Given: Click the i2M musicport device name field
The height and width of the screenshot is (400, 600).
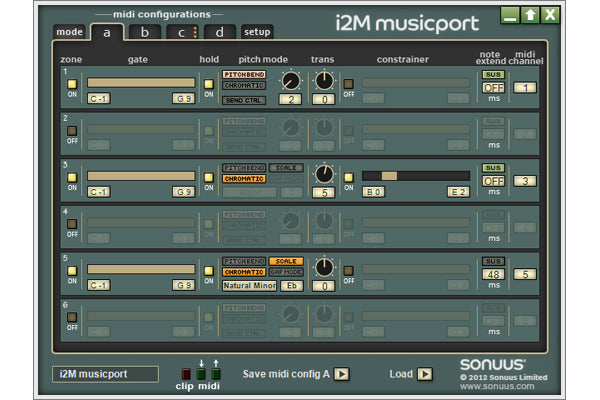Looking at the screenshot, I should 105,374.
